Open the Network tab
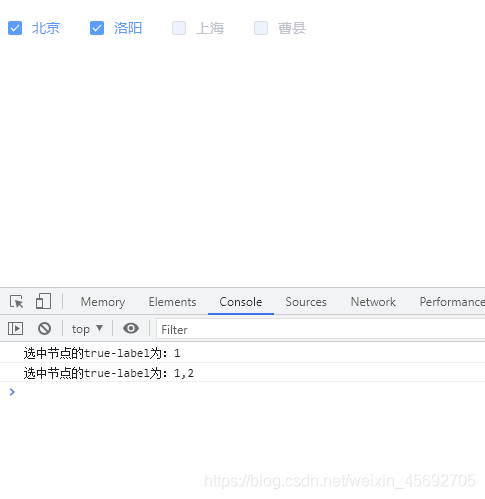Image resolution: width=485 pixels, height=499 pixels. pos(373,302)
